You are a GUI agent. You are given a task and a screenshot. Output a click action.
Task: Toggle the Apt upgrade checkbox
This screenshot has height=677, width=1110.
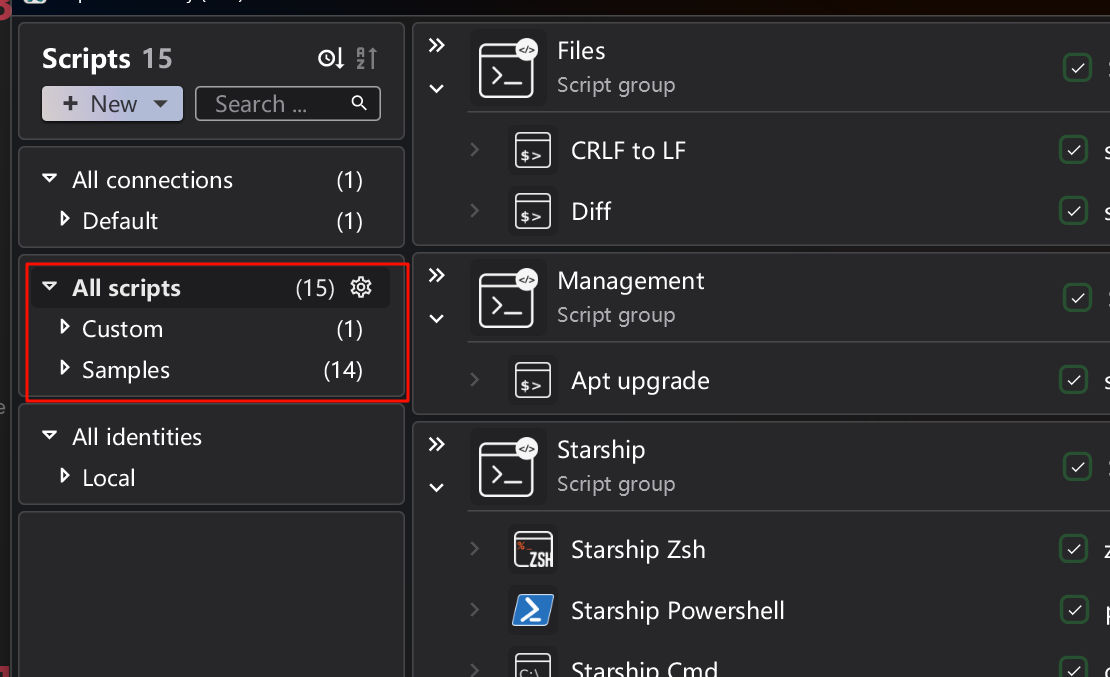click(1073, 380)
